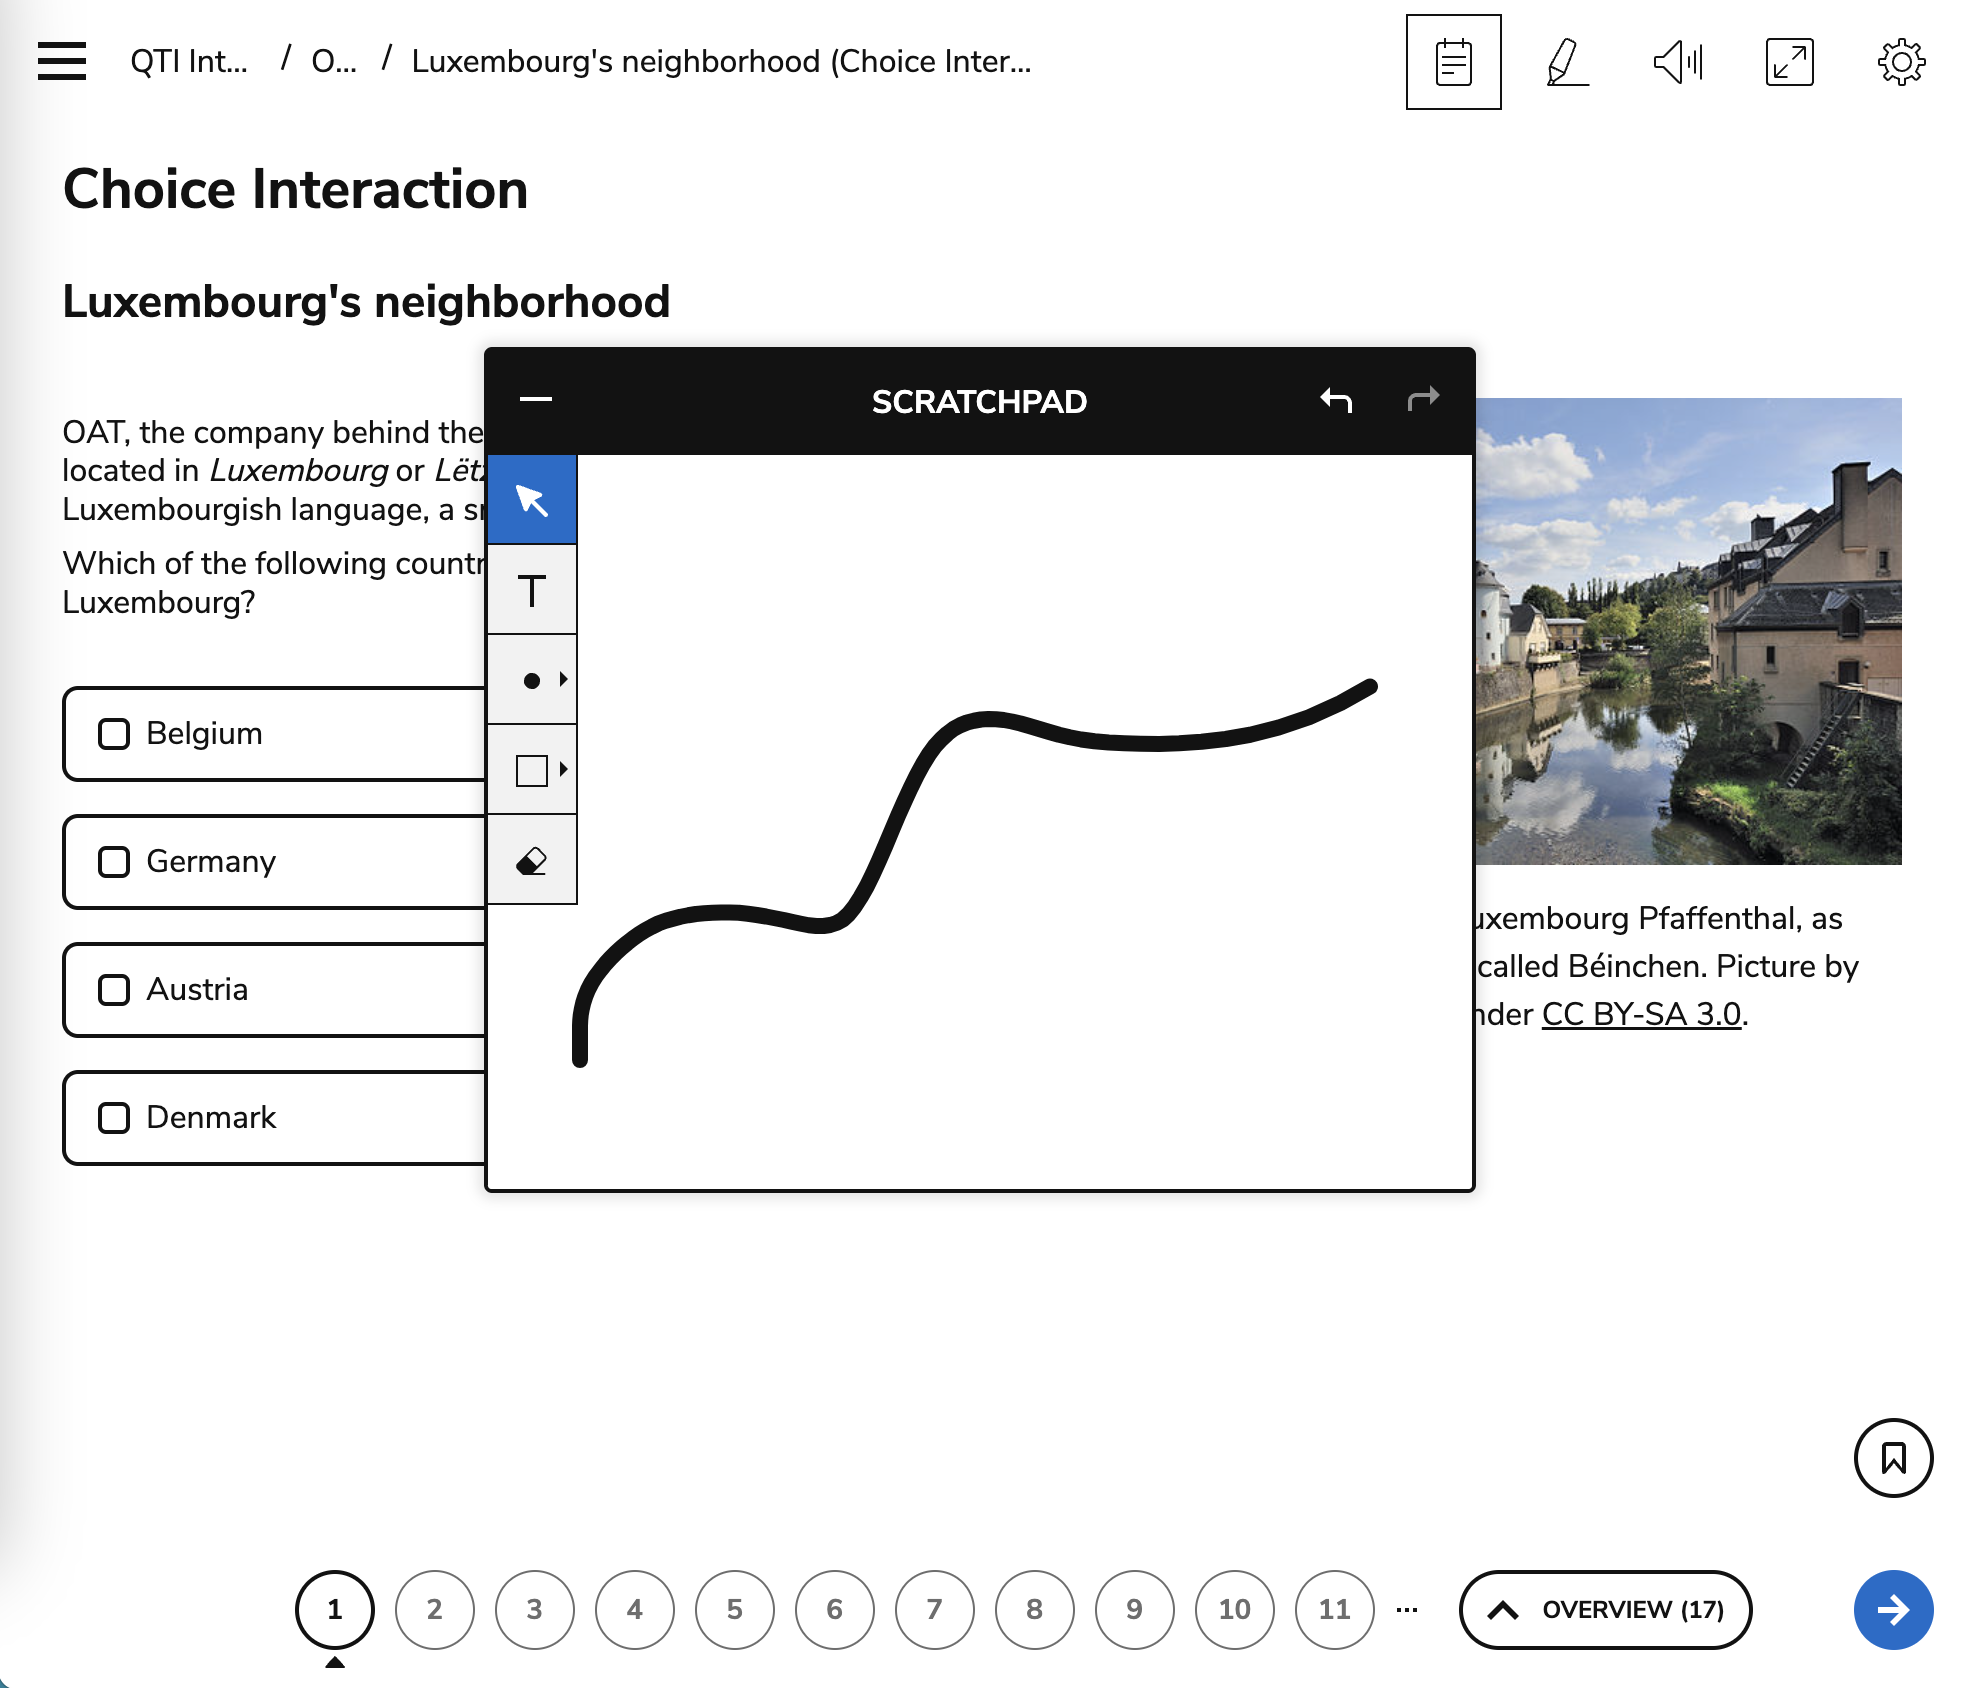Image resolution: width=1966 pixels, height=1688 pixels.
Task: Navigate to question page 2
Action: [x=433, y=1609]
